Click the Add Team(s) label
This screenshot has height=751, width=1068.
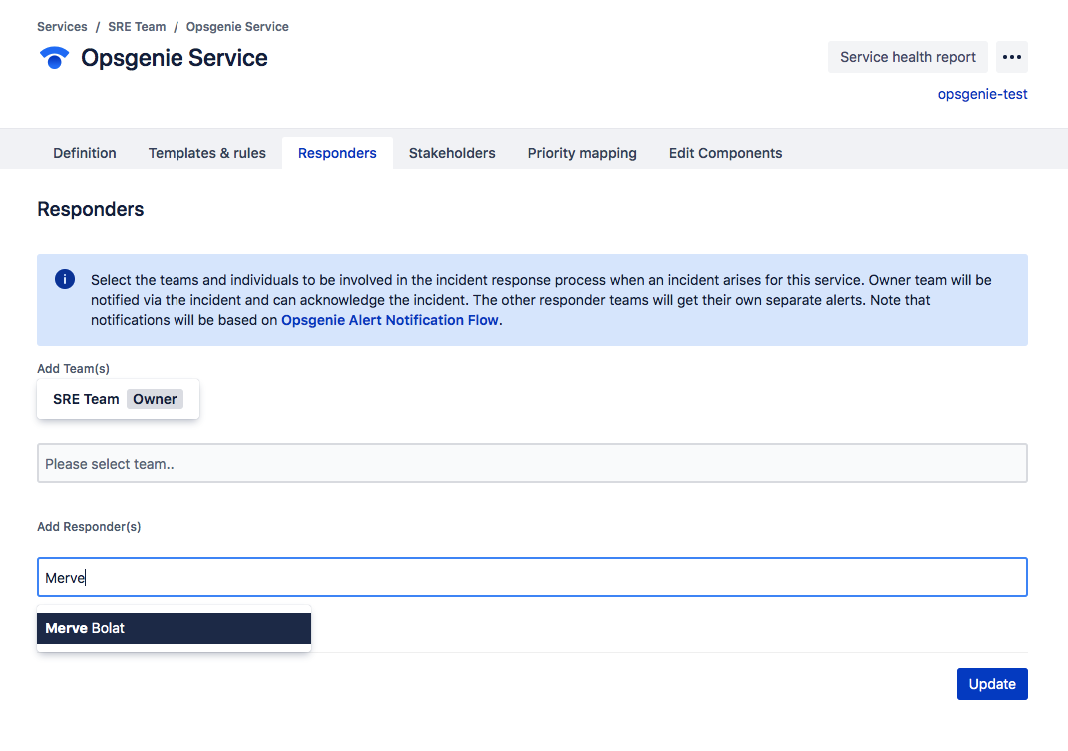pyautogui.click(x=74, y=368)
